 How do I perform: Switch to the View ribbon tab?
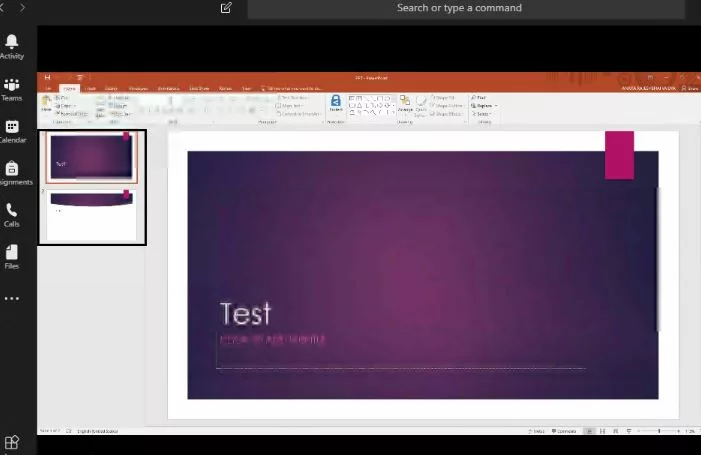point(247,88)
